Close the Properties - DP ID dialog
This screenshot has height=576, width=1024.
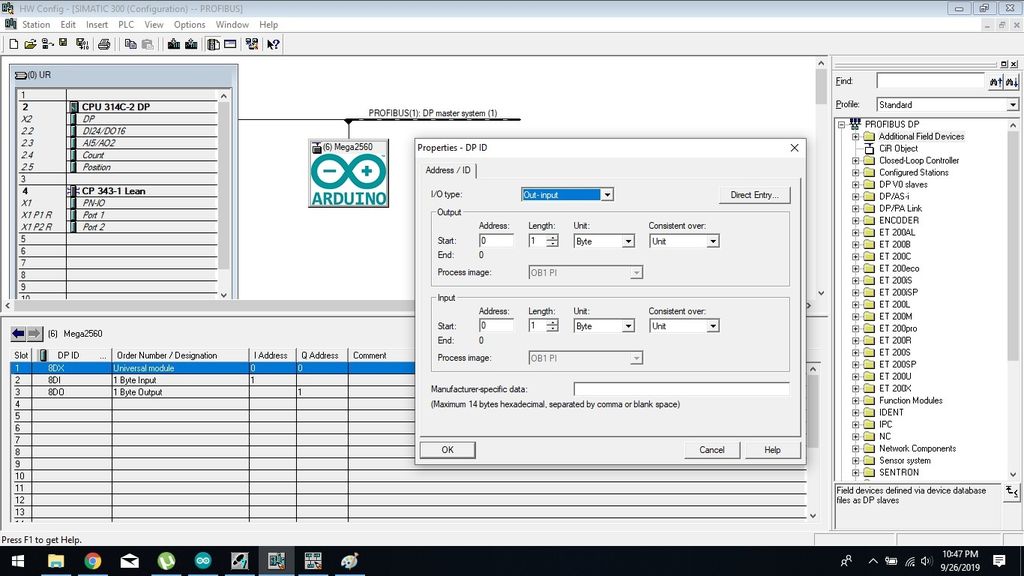tap(794, 148)
